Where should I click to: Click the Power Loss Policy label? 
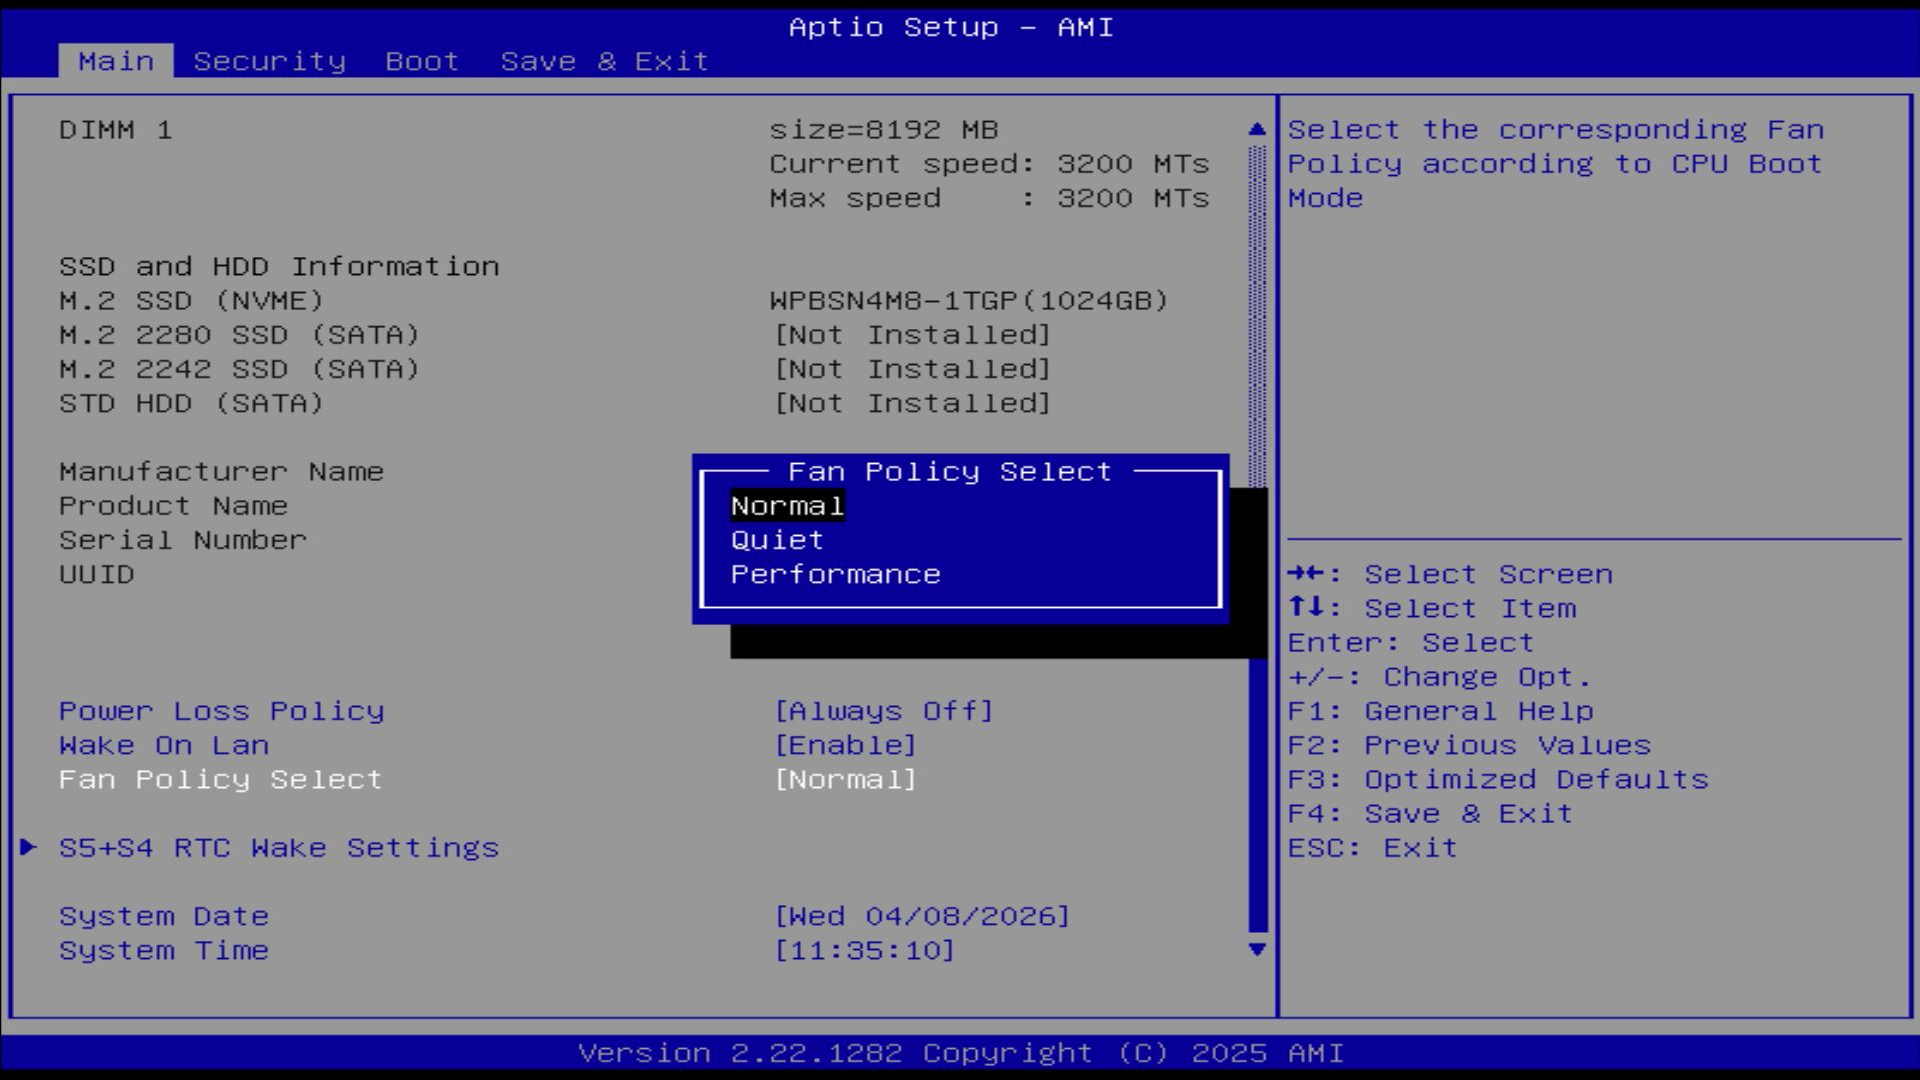tap(221, 711)
